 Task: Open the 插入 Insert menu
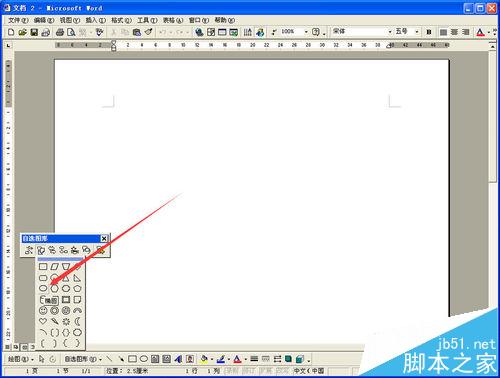coord(95,20)
